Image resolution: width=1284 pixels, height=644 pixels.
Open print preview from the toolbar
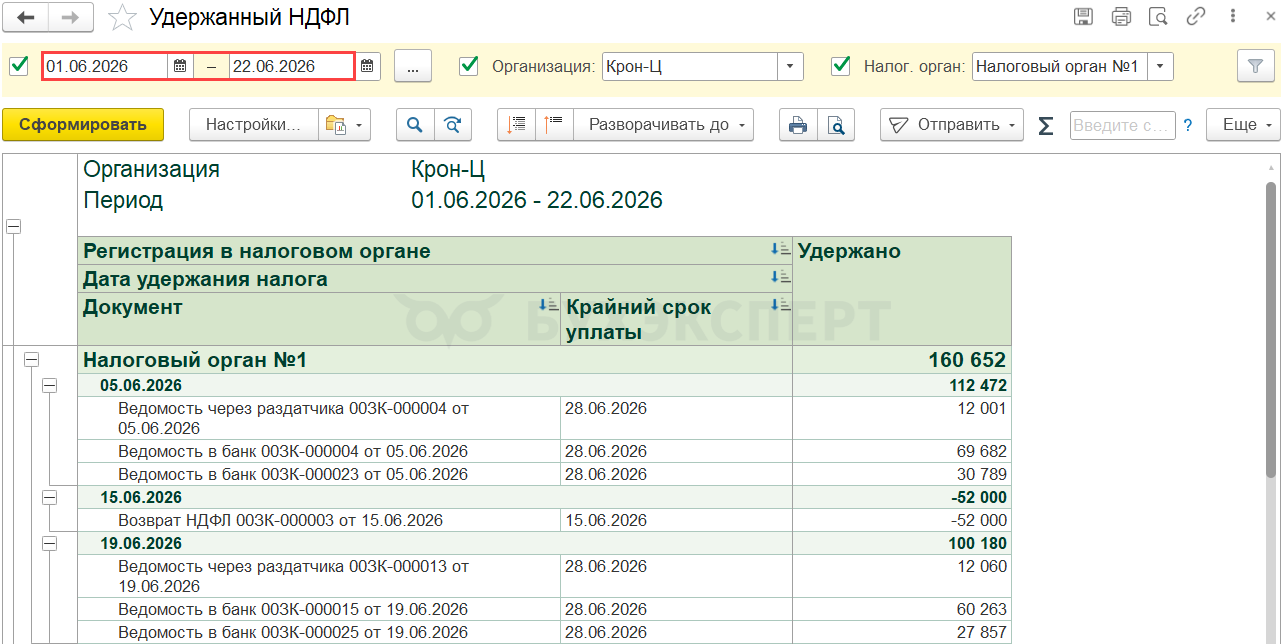(836, 125)
